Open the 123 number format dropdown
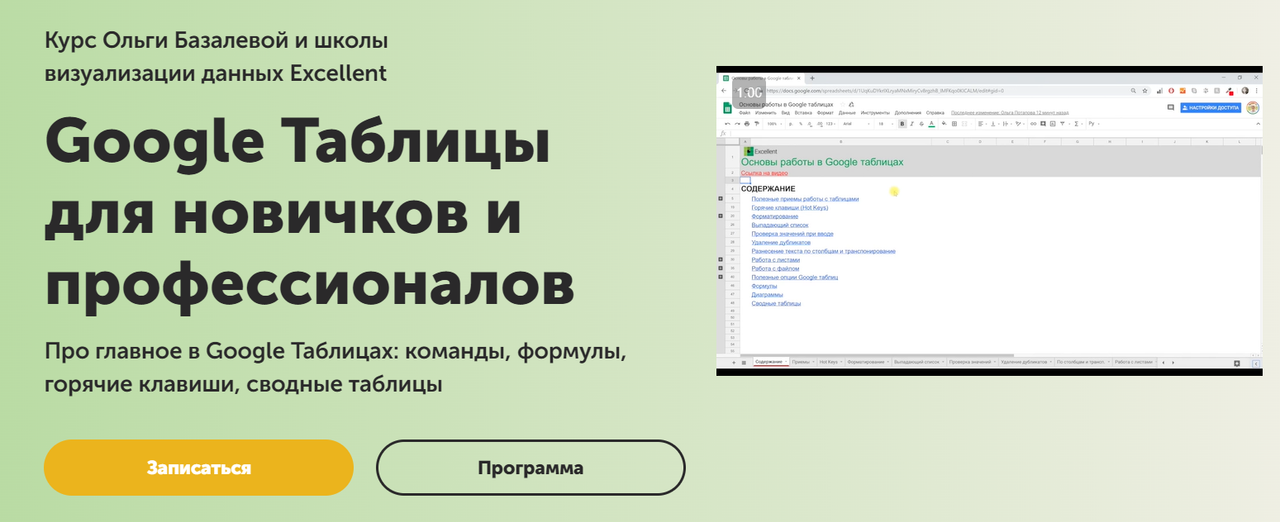The width and height of the screenshot is (1280, 522). pos(830,124)
